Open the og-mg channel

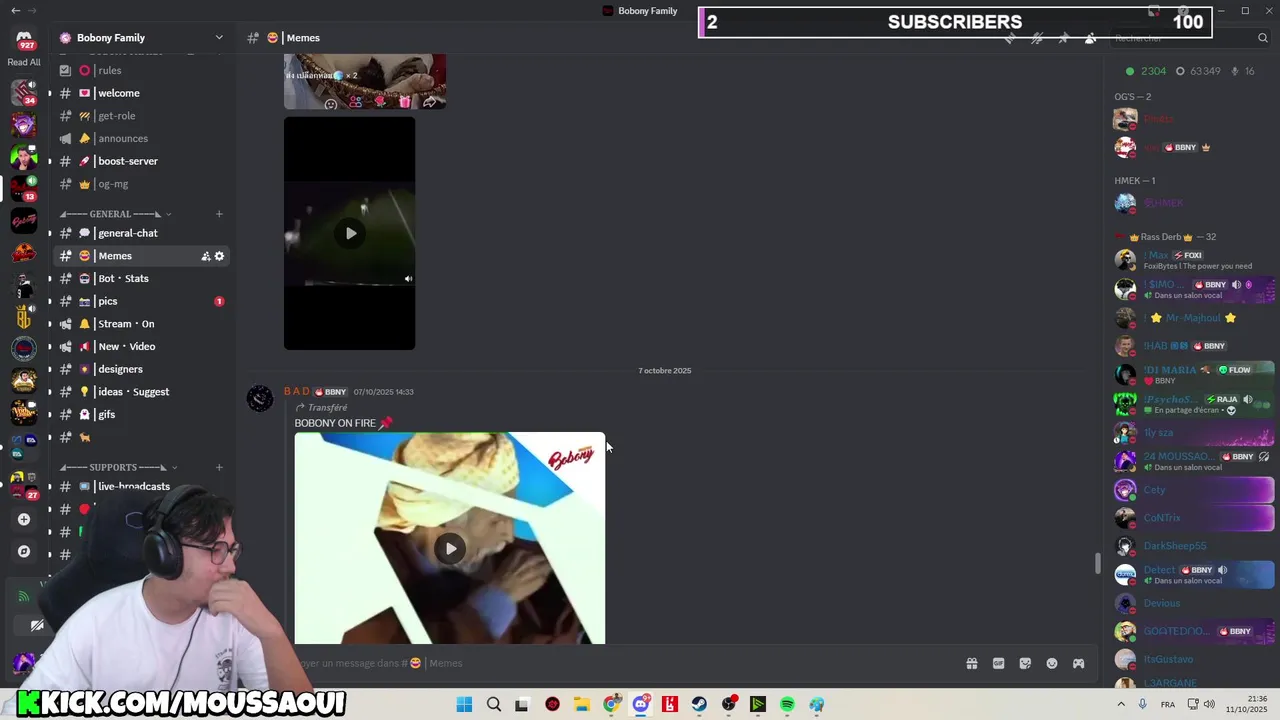tap(140, 184)
